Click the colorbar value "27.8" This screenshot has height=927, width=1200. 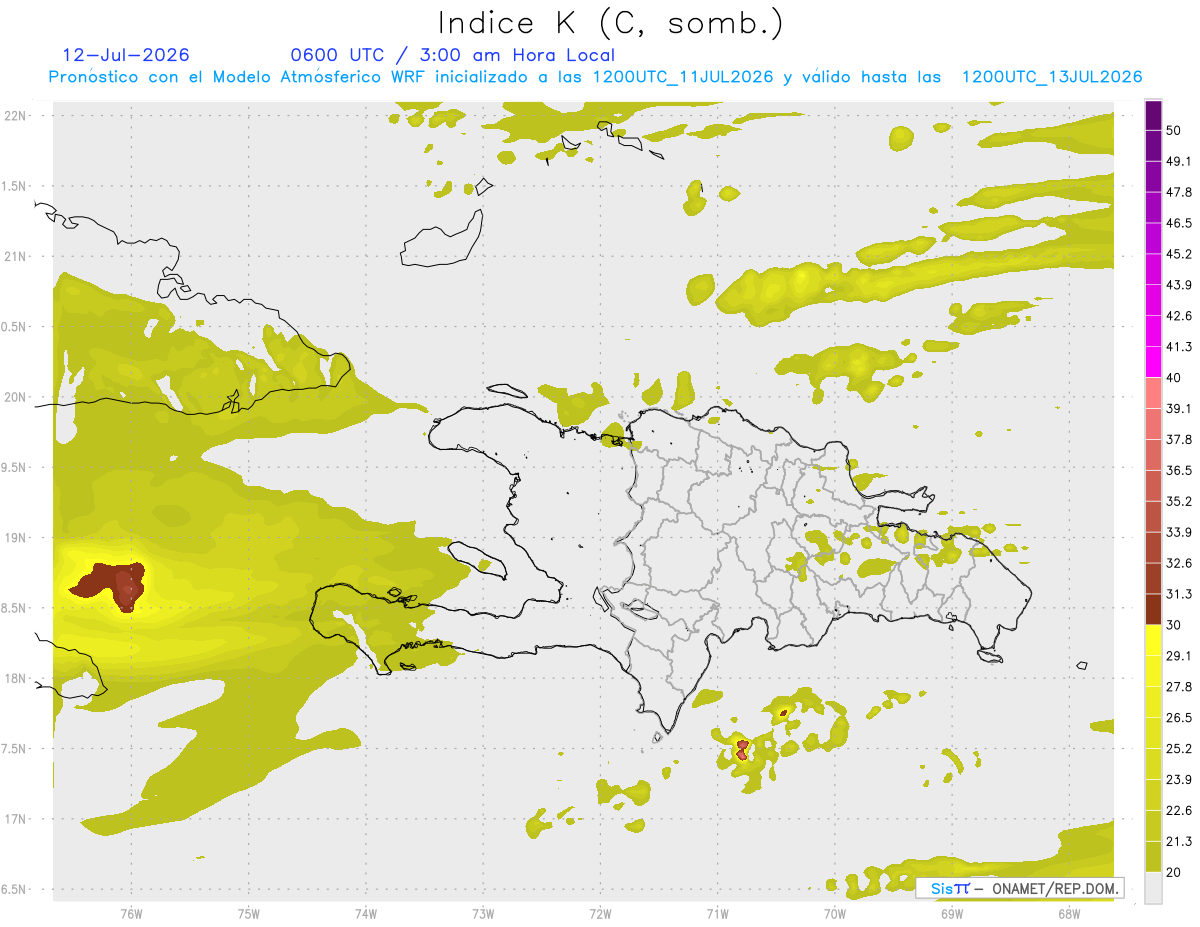pyautogui.click(x=1179, y=687)
